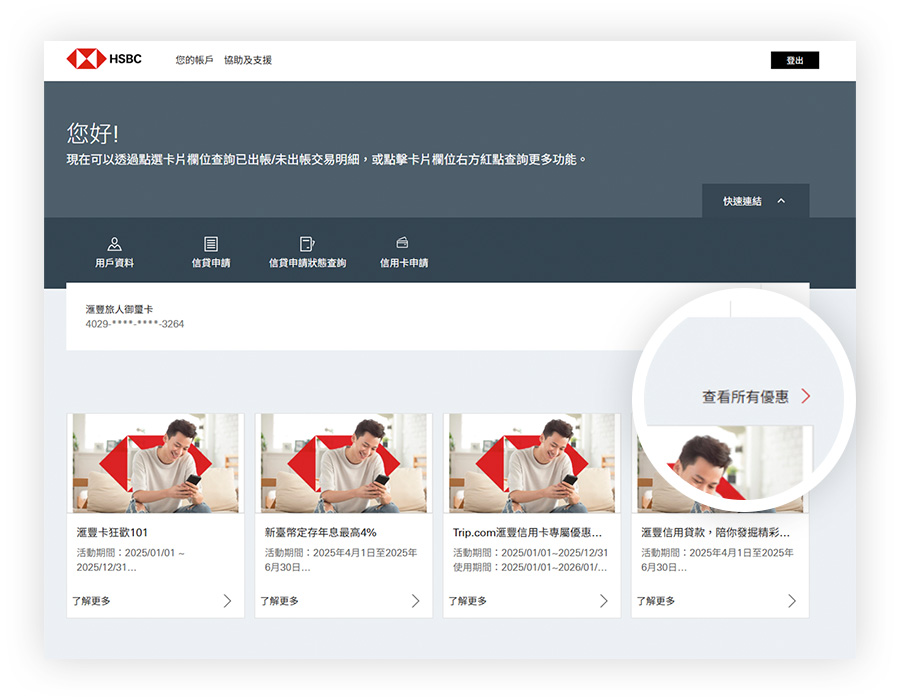Select the 滙豐旅人御璽卡 card row
The width and height of the screenshot is (900, 700).
click(x=437, y=316)
